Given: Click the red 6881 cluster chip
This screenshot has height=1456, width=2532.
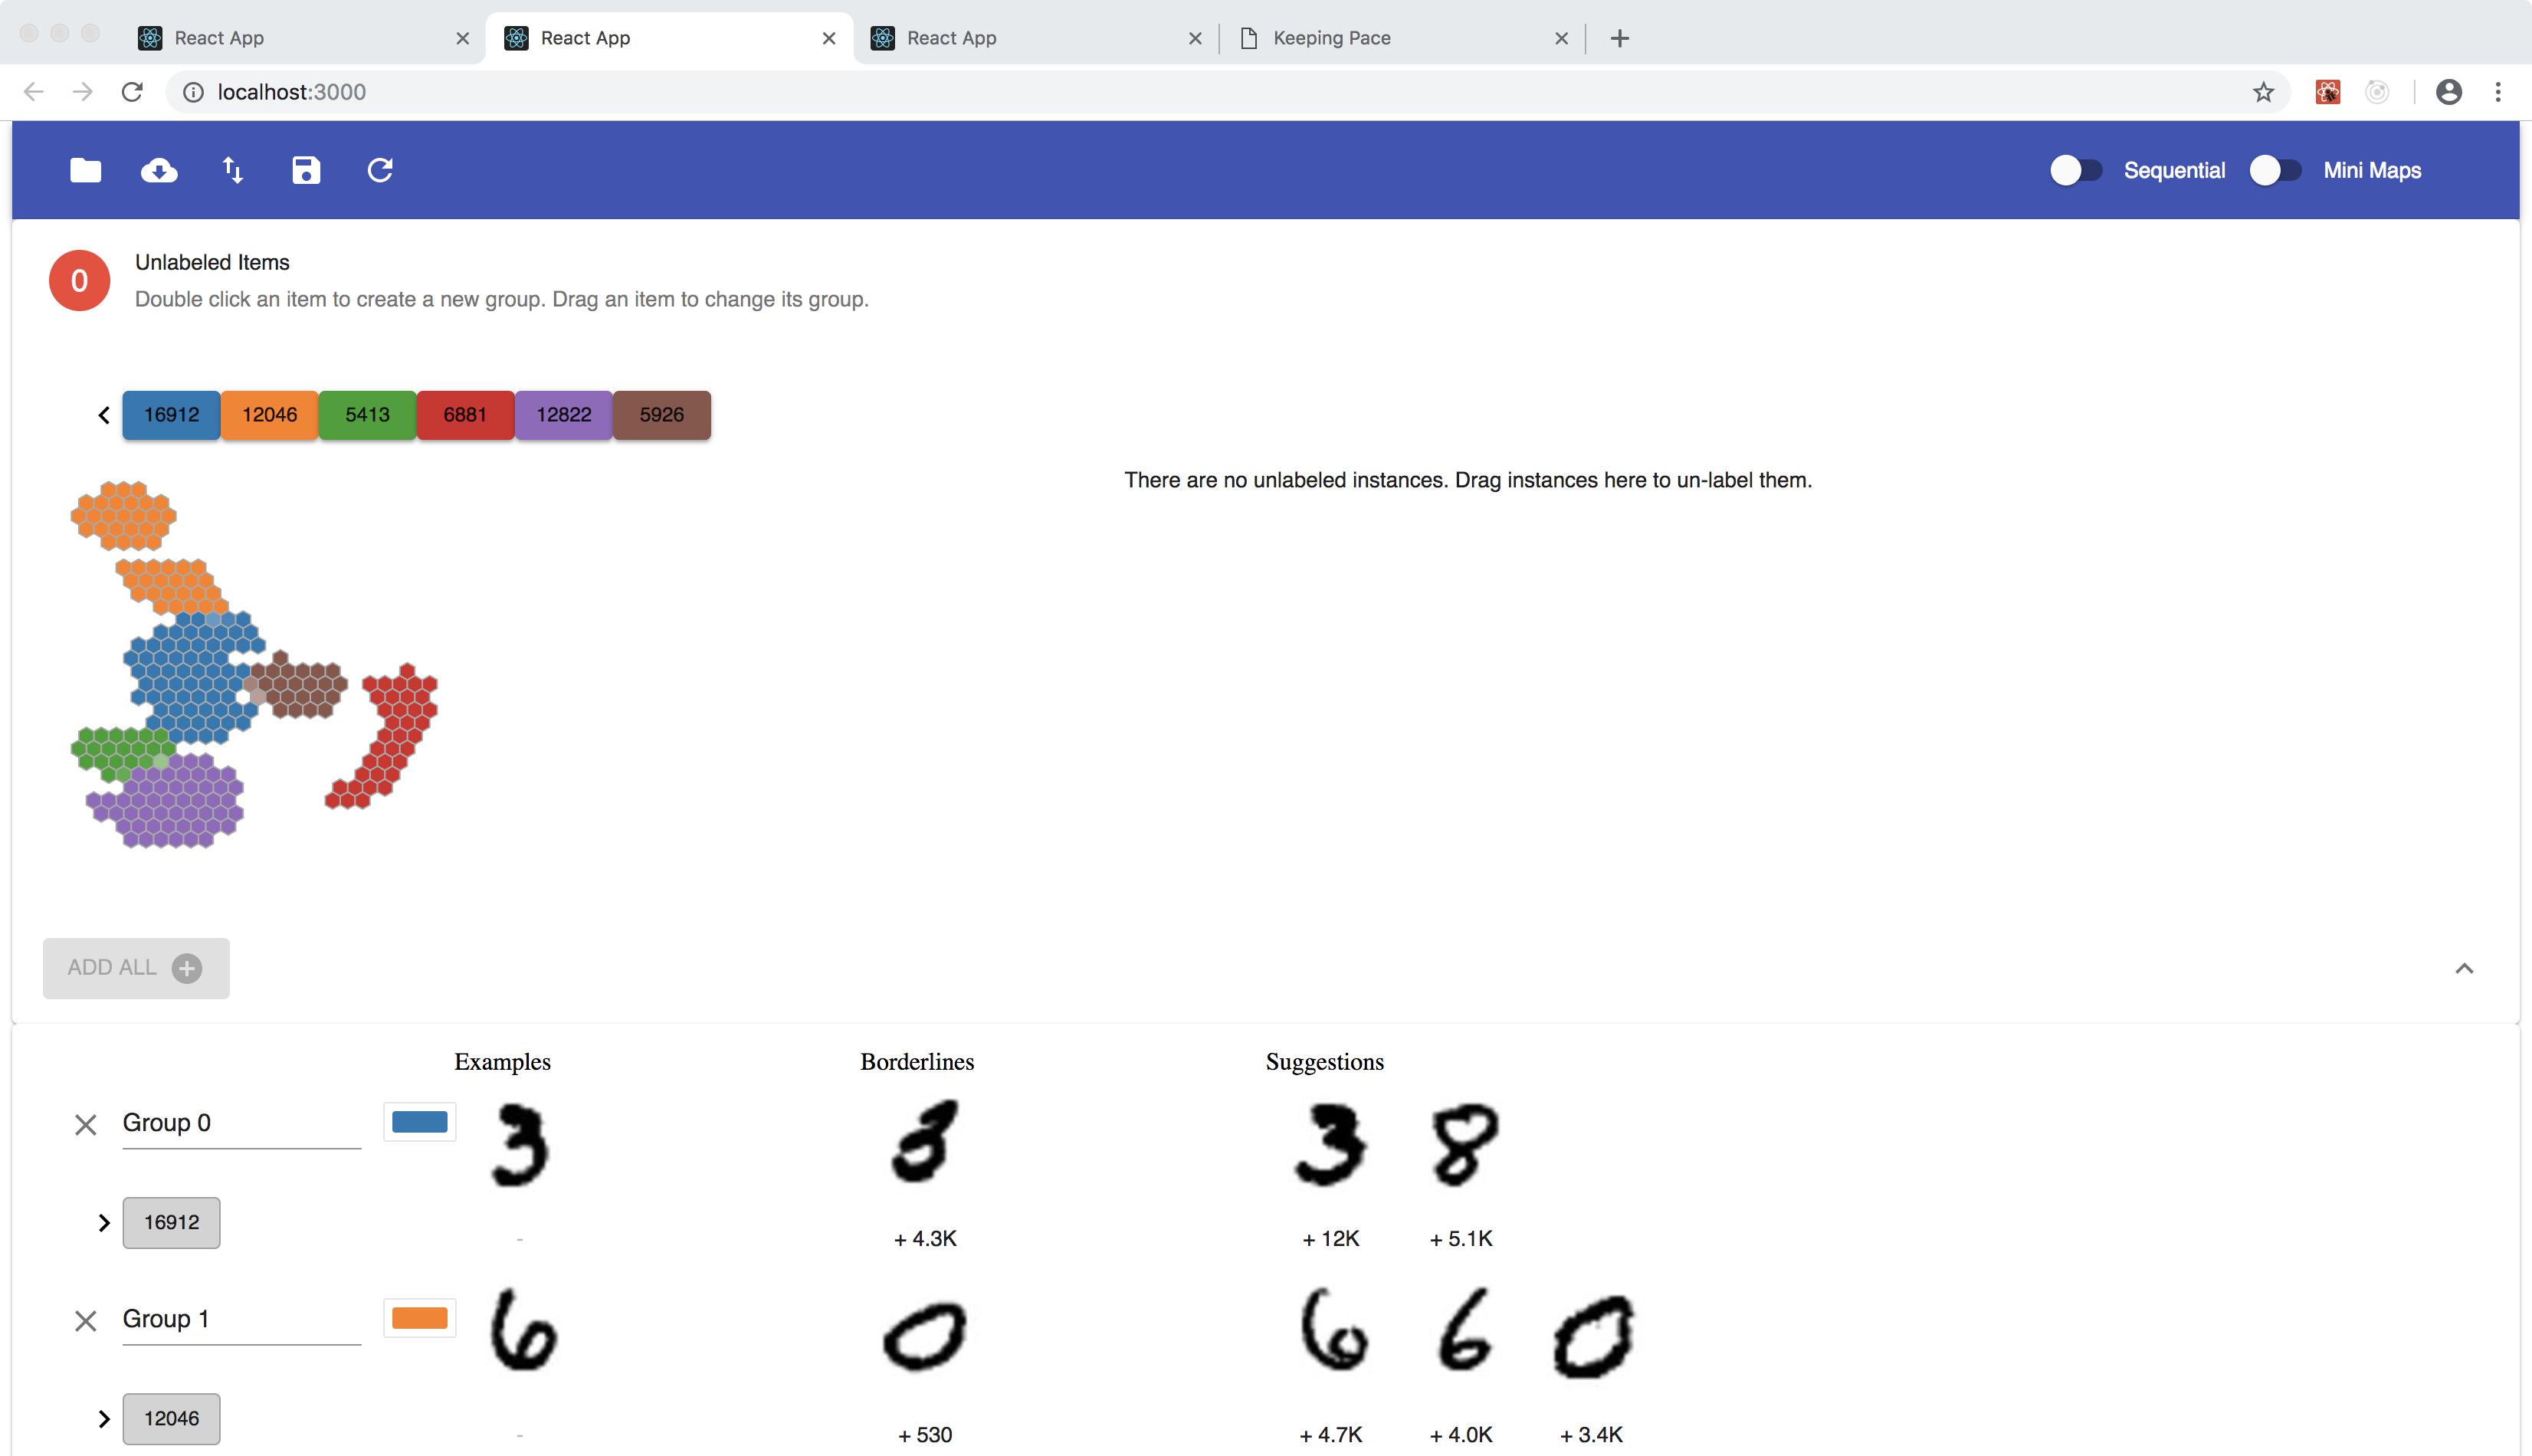Looking at the screenshot, I should pos(465,415).
